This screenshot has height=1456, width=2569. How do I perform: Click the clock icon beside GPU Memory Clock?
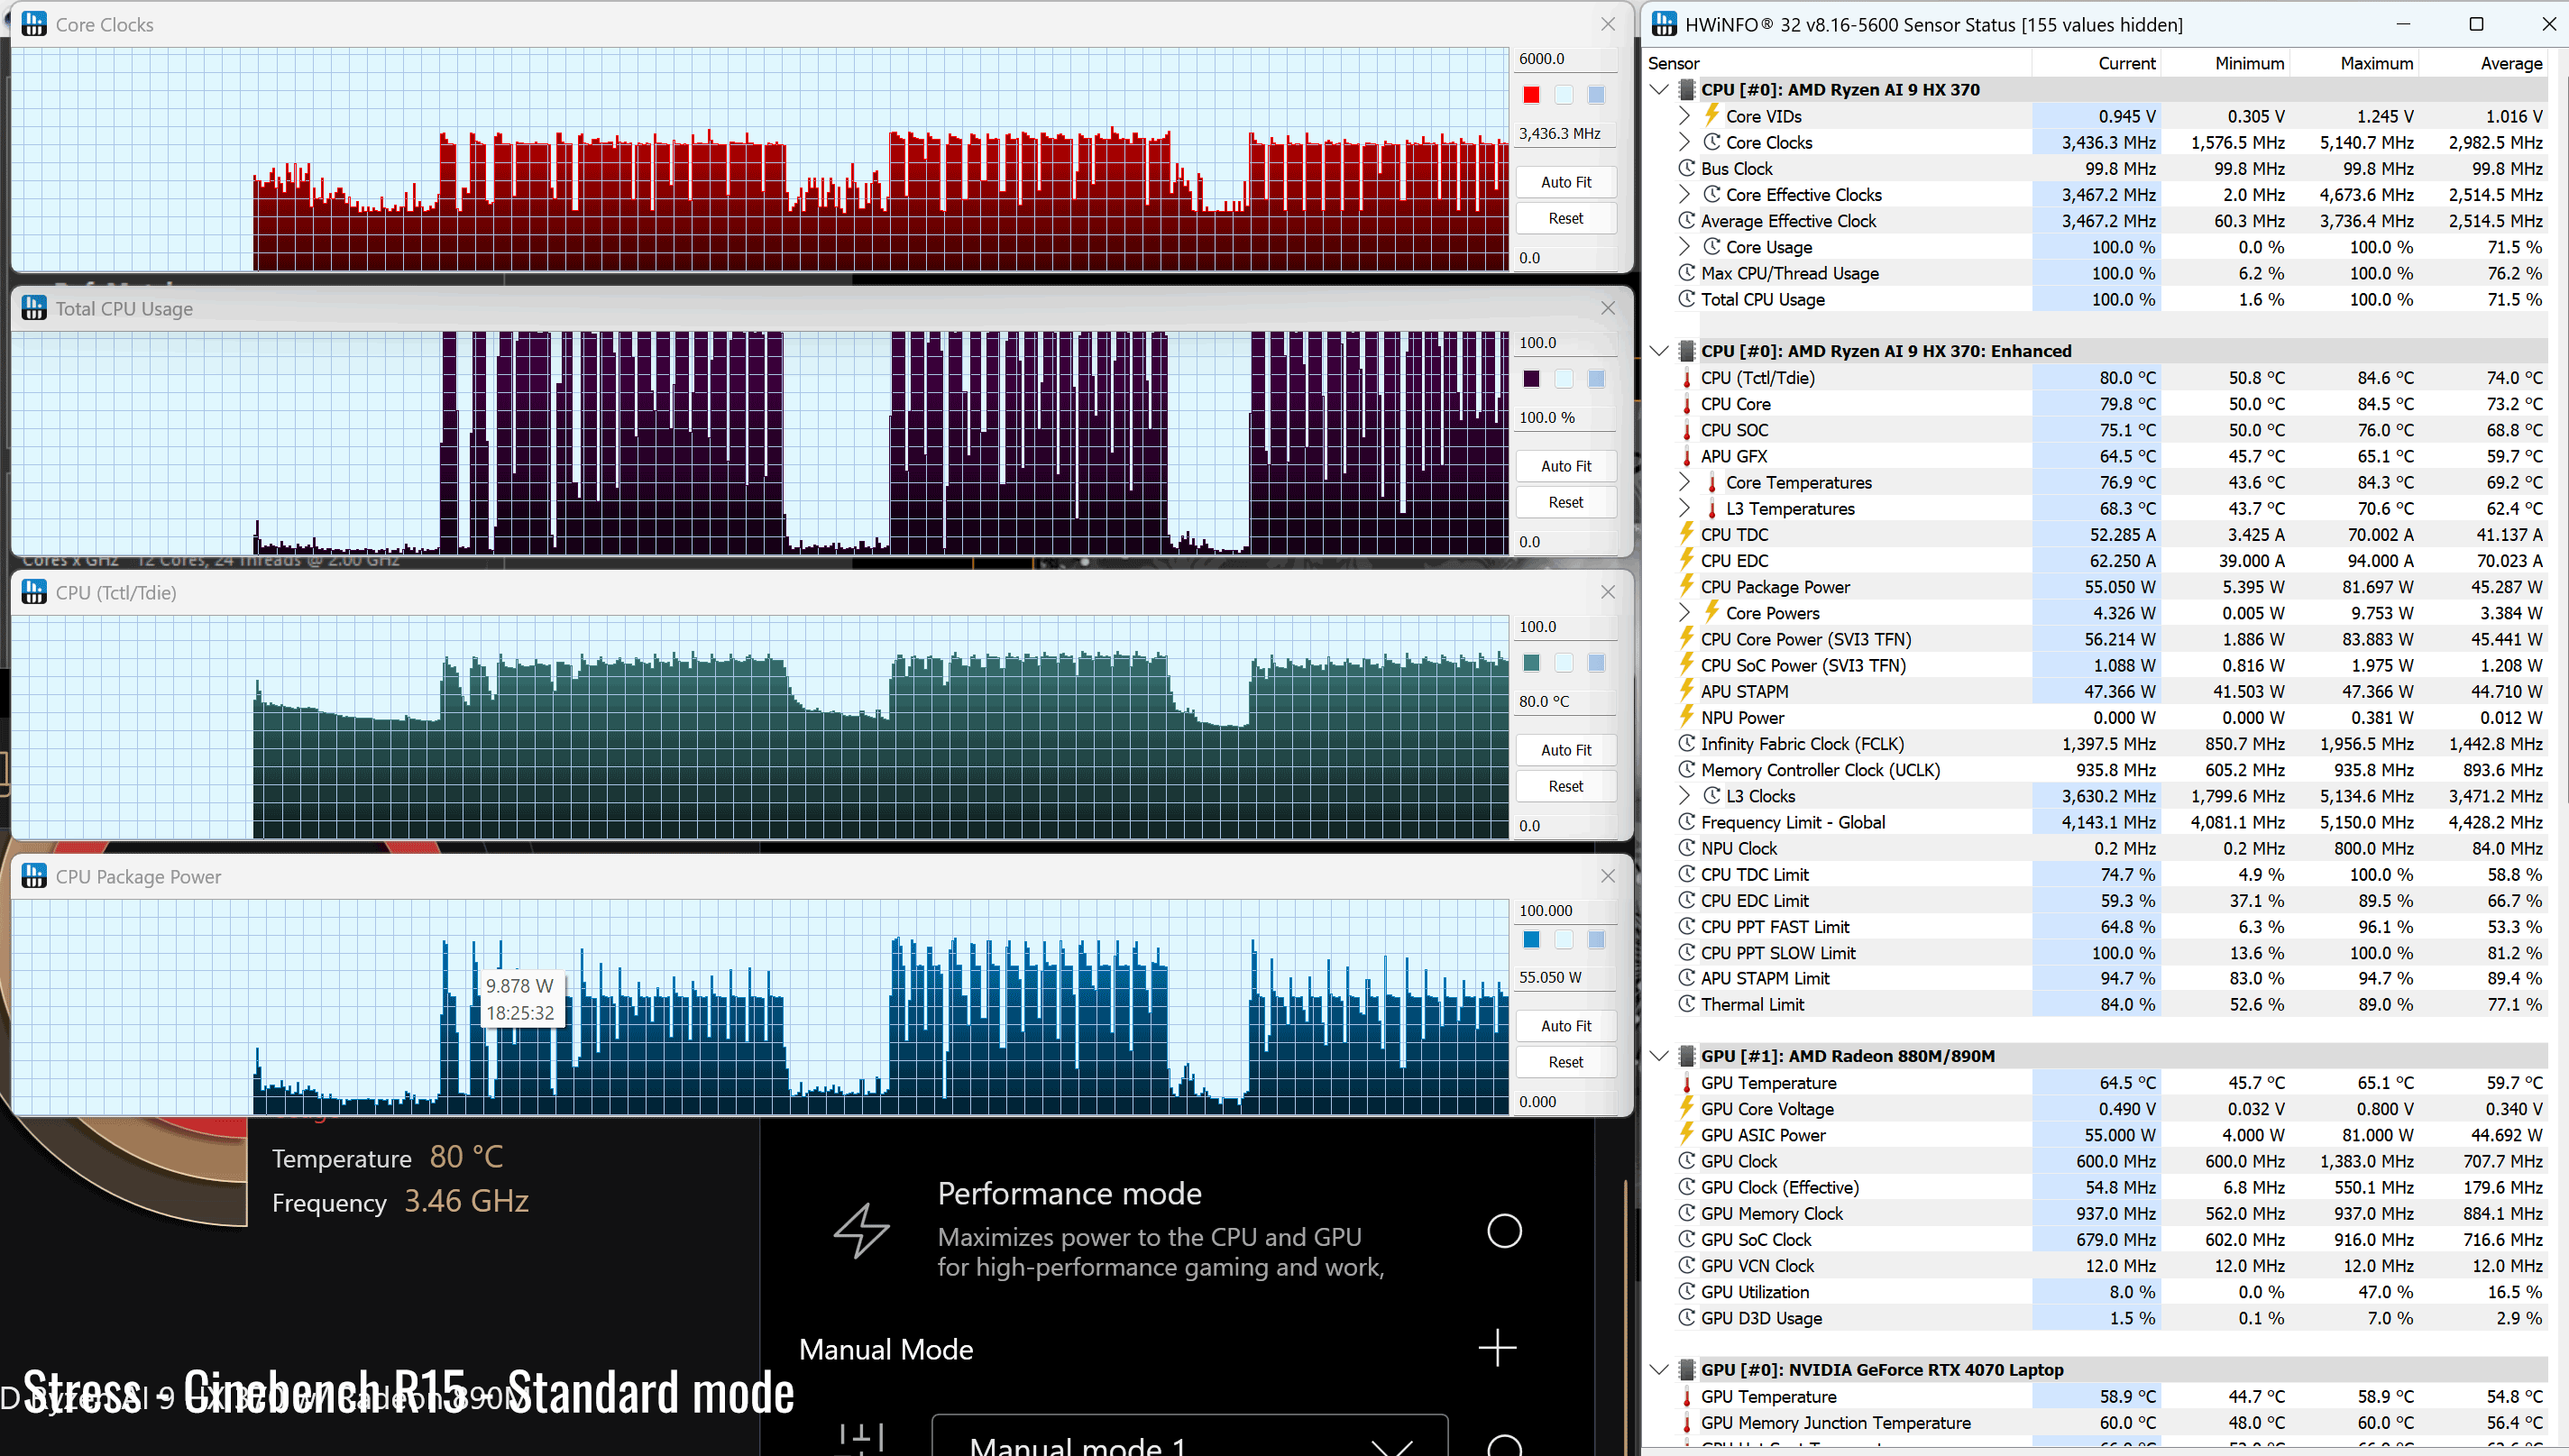[1686, 1213]
